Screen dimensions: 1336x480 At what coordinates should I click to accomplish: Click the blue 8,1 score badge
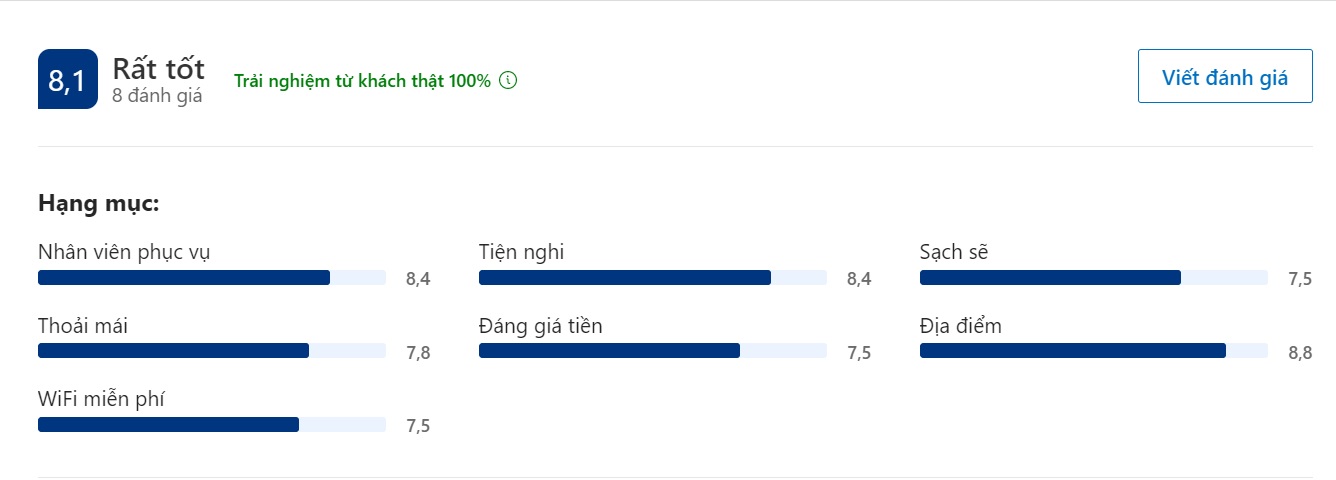coord(68,79)
